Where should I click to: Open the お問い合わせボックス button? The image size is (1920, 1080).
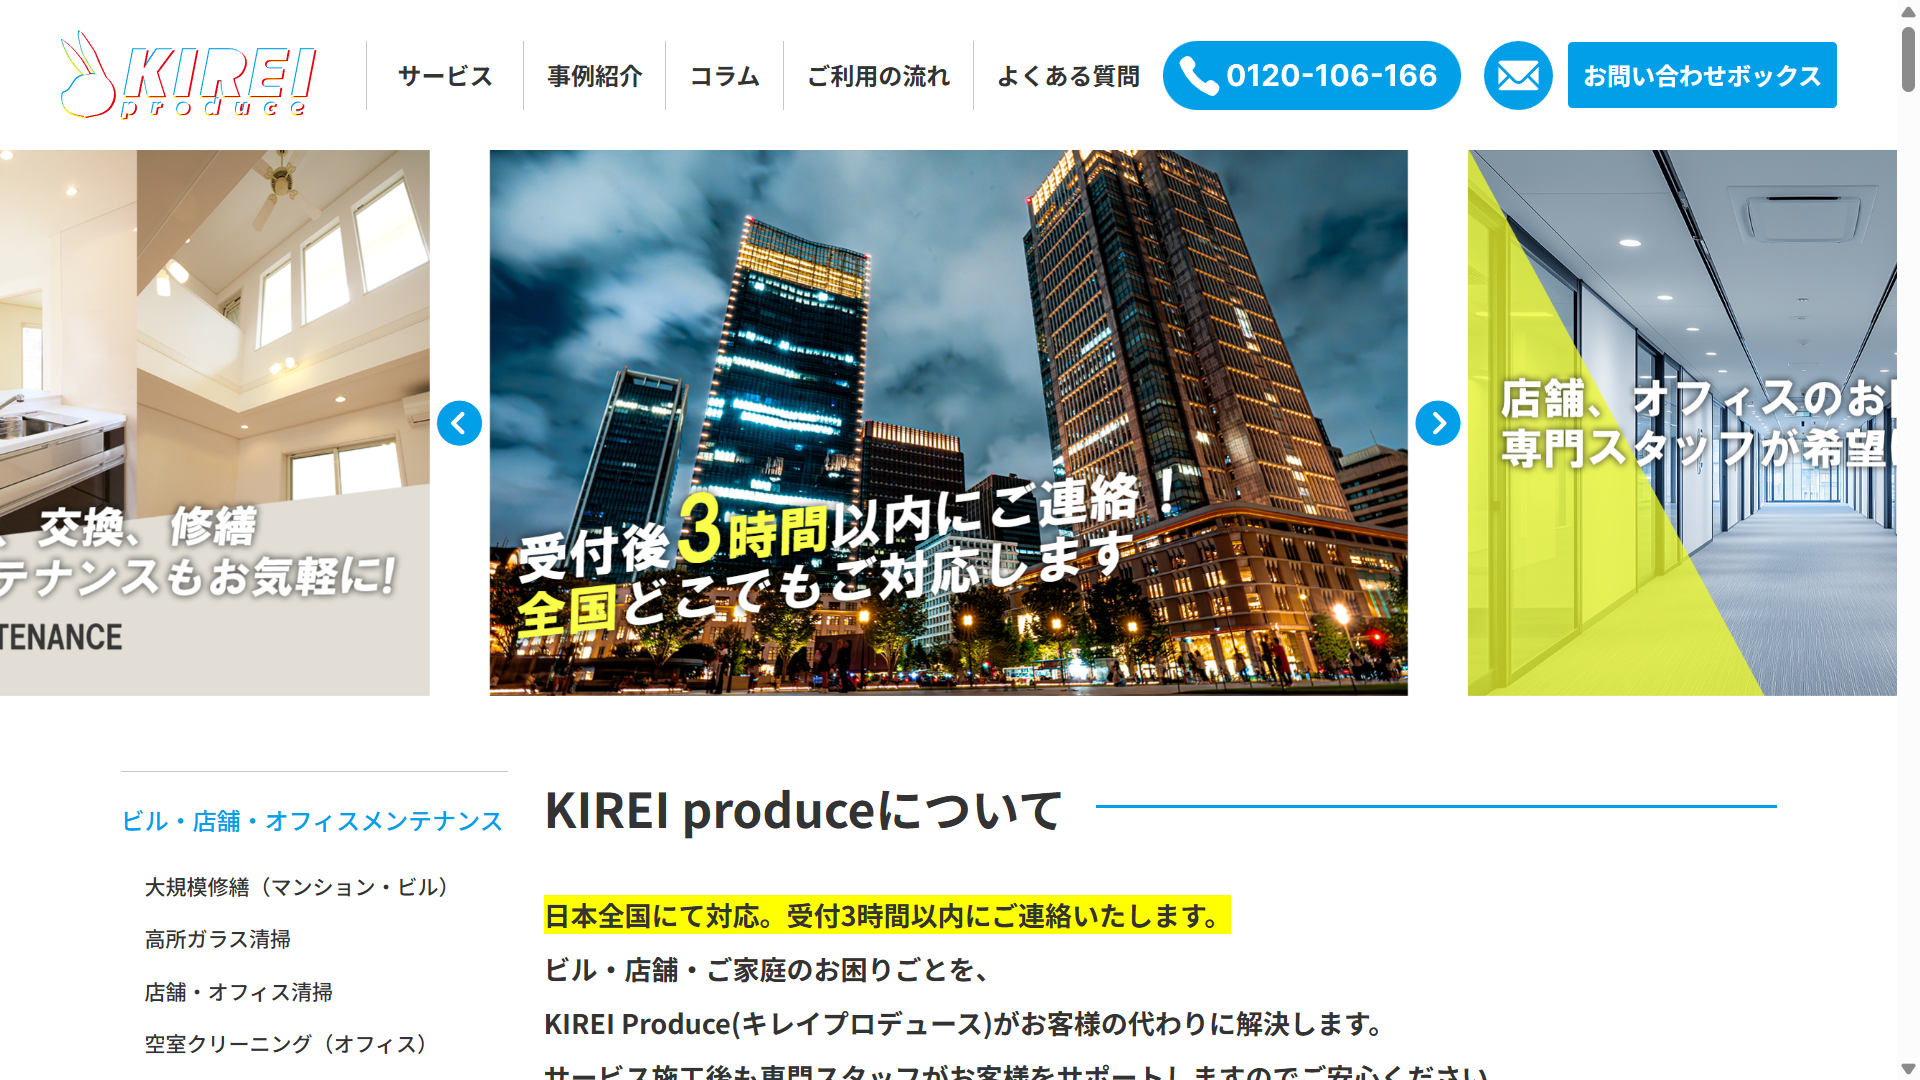point(1701,75)
